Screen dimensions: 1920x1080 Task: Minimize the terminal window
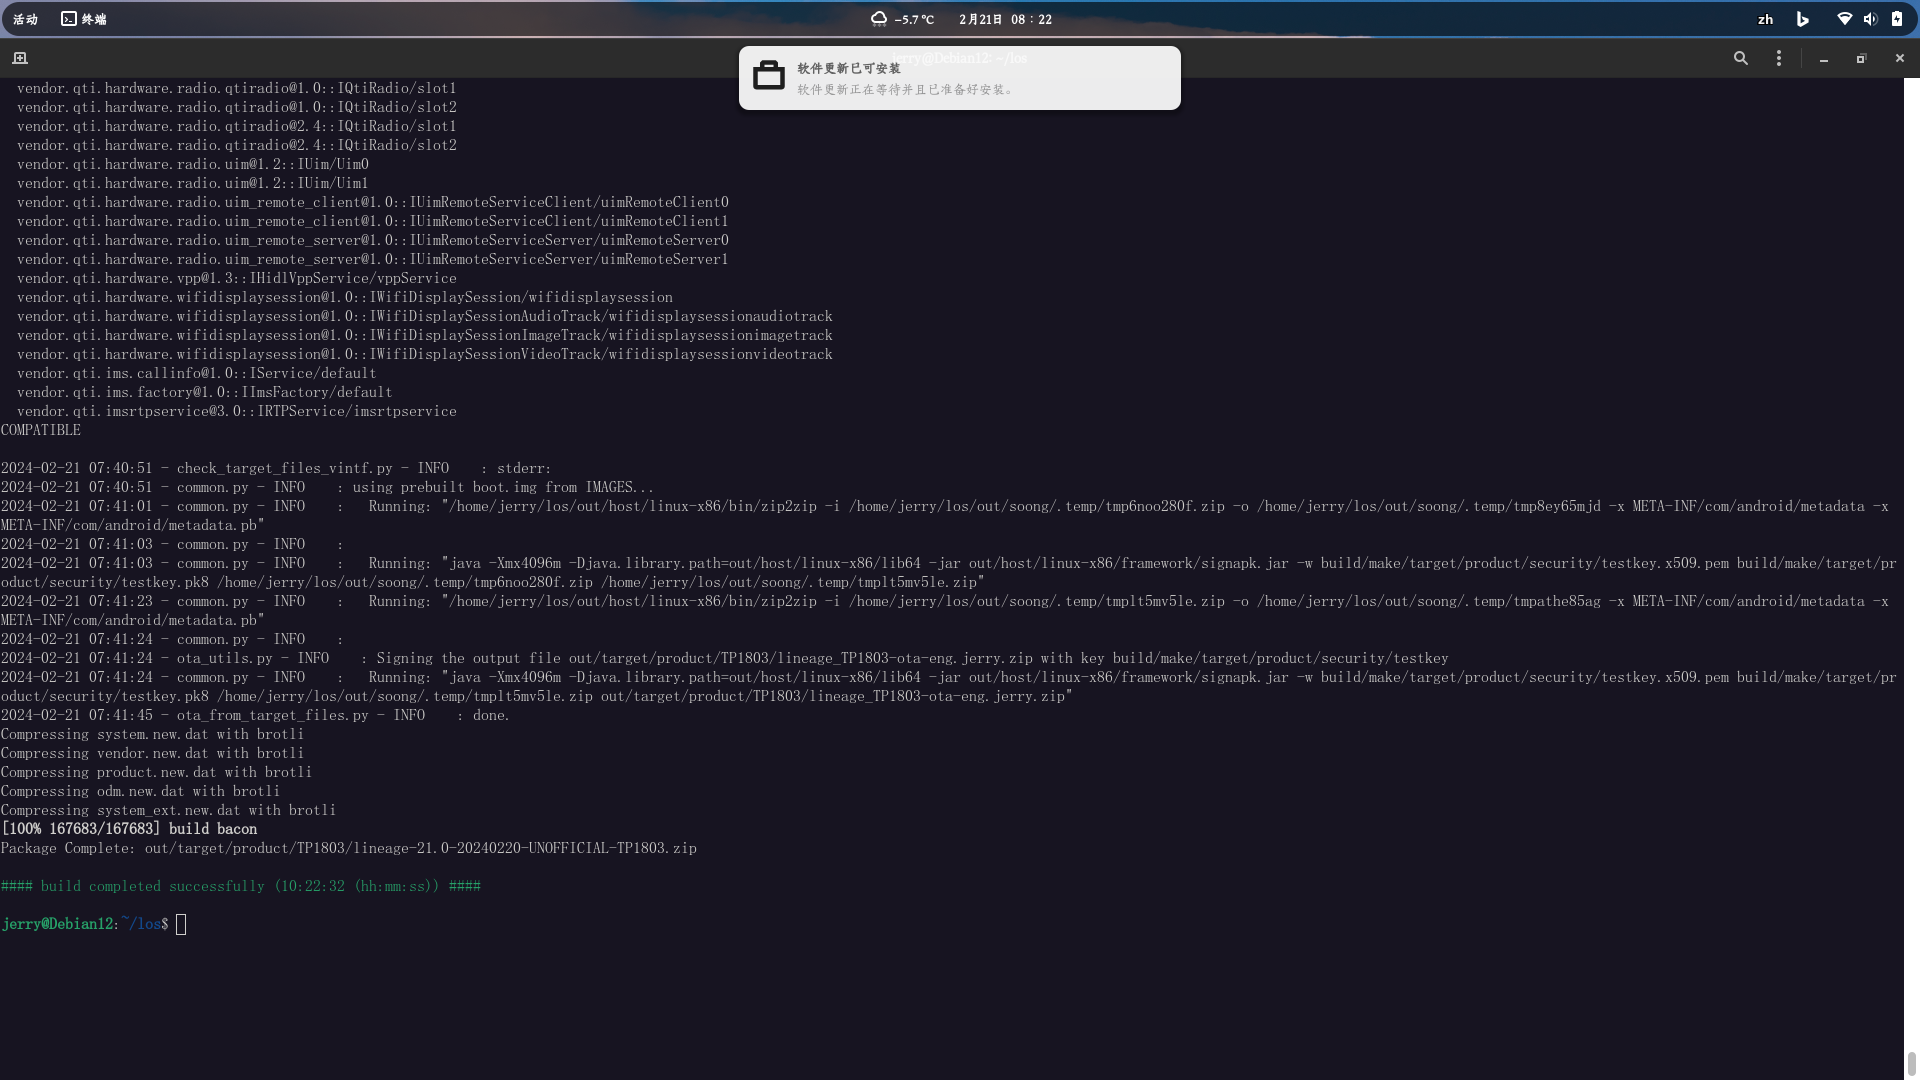[x=1824, y=58]
